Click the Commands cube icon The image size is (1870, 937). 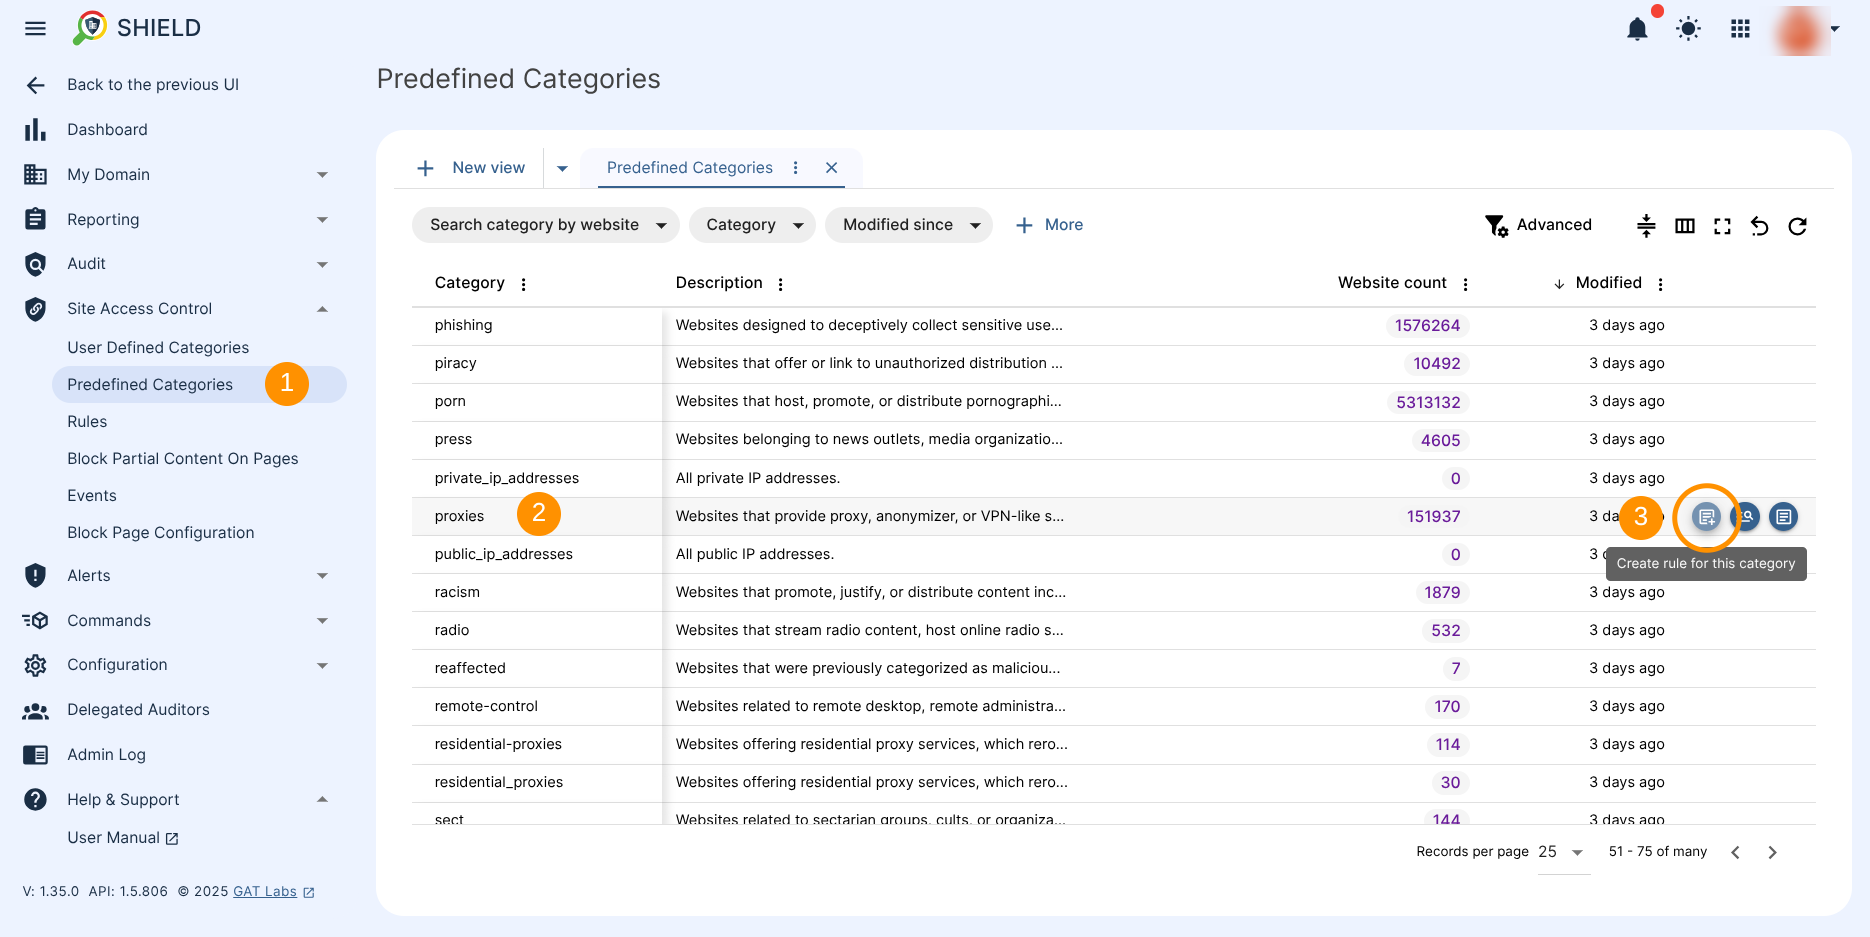tap(35, 620)
